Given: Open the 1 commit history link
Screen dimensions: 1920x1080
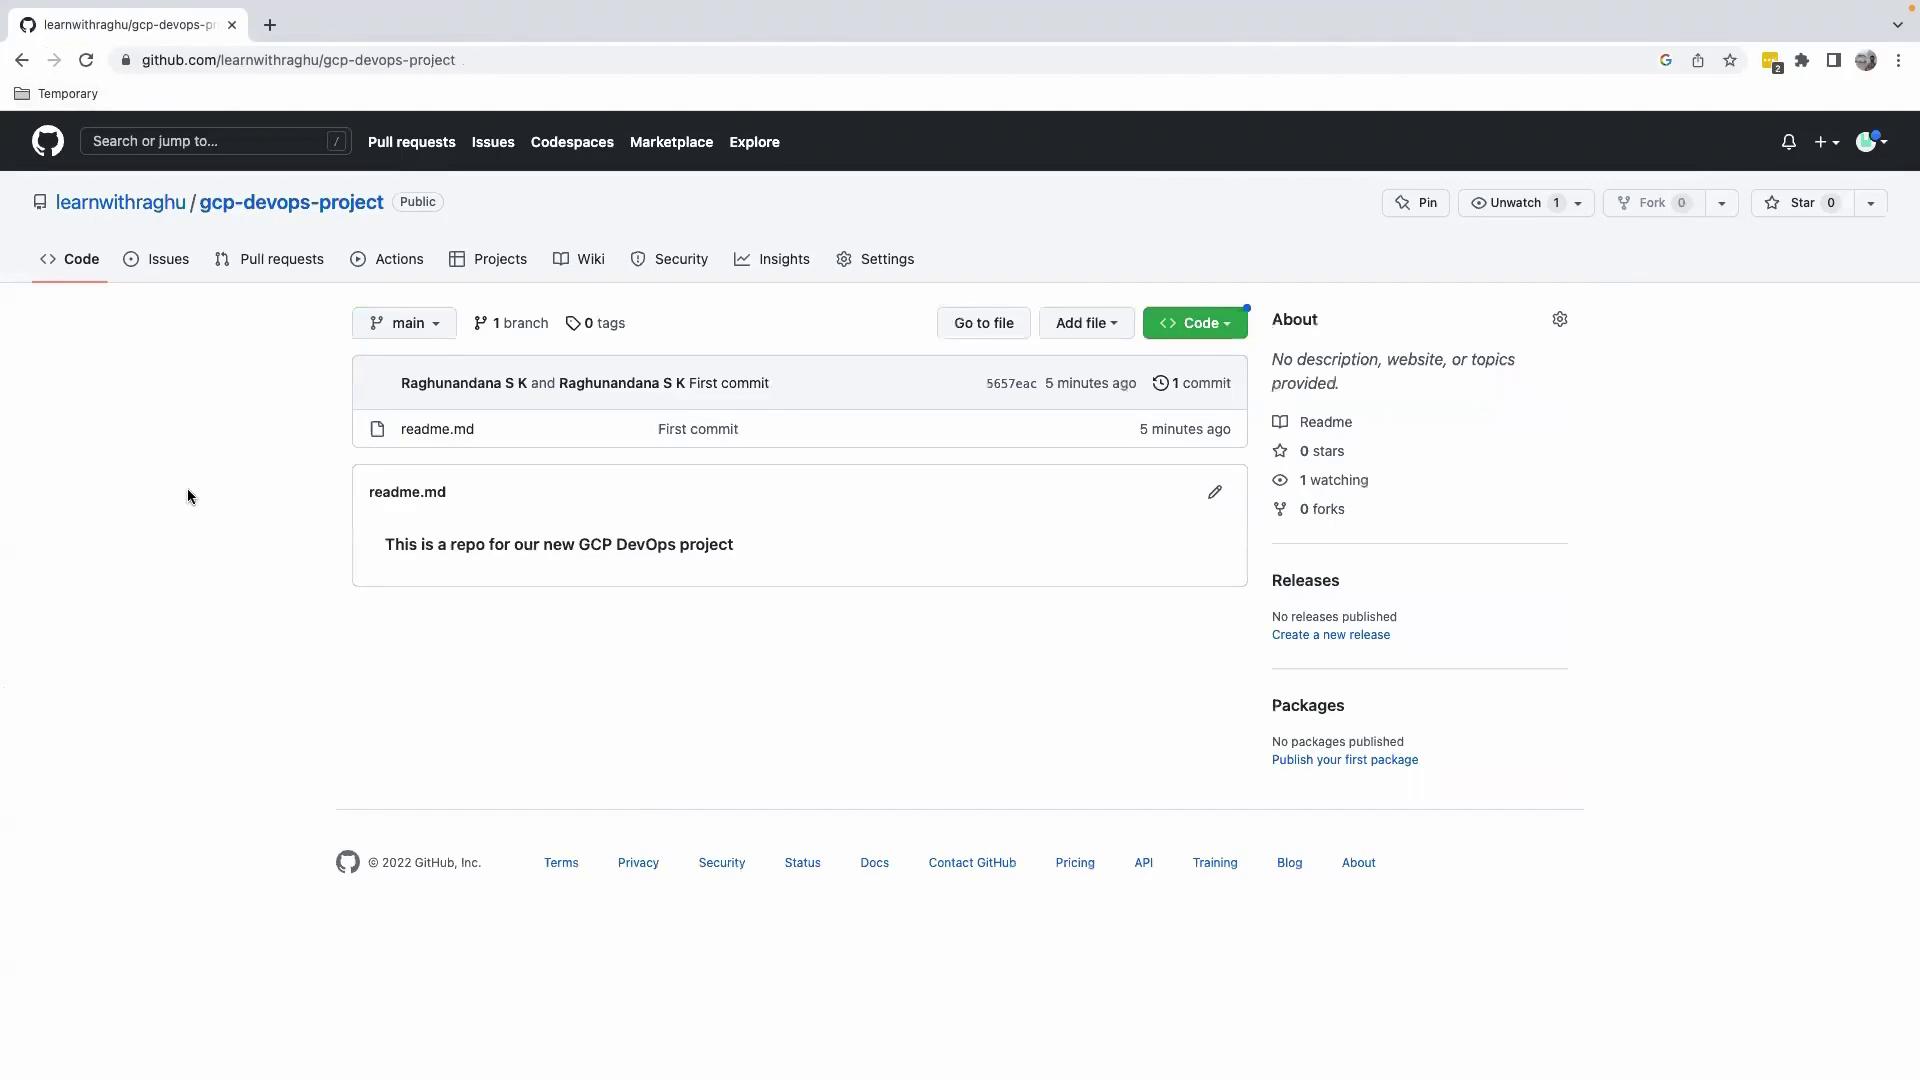Looking at the screenshot, I should click(x=1192, y=383).
